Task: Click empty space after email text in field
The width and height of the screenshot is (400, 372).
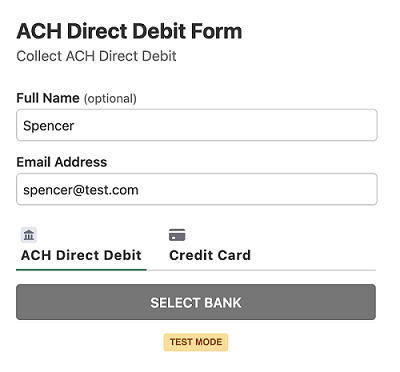Action: coord(258,189)
